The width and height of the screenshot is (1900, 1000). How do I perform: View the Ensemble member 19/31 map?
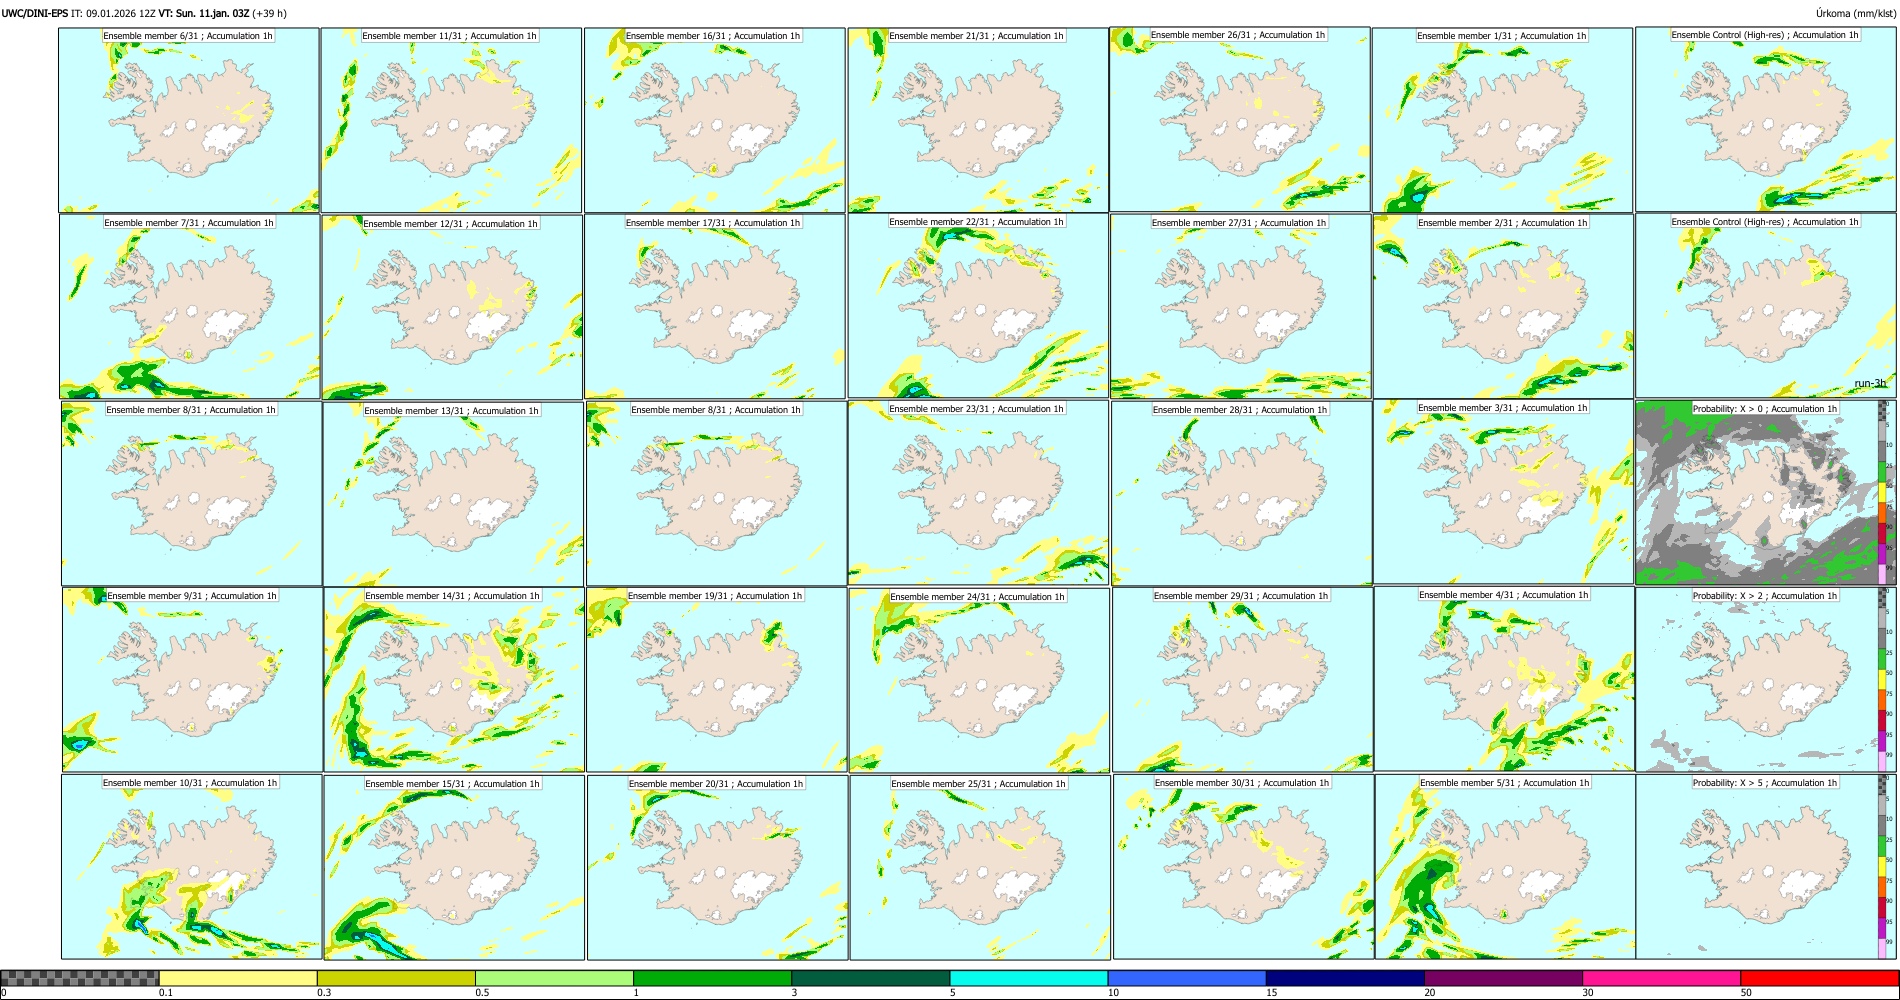[717, 680]
